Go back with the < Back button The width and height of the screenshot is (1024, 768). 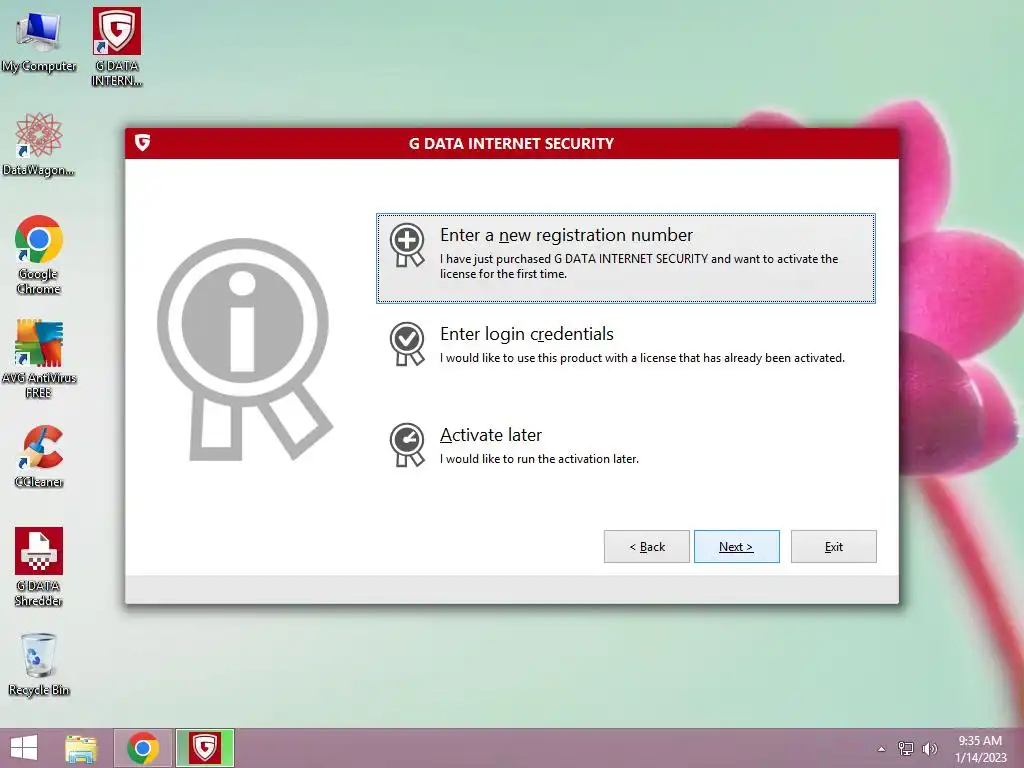point(647,547)
